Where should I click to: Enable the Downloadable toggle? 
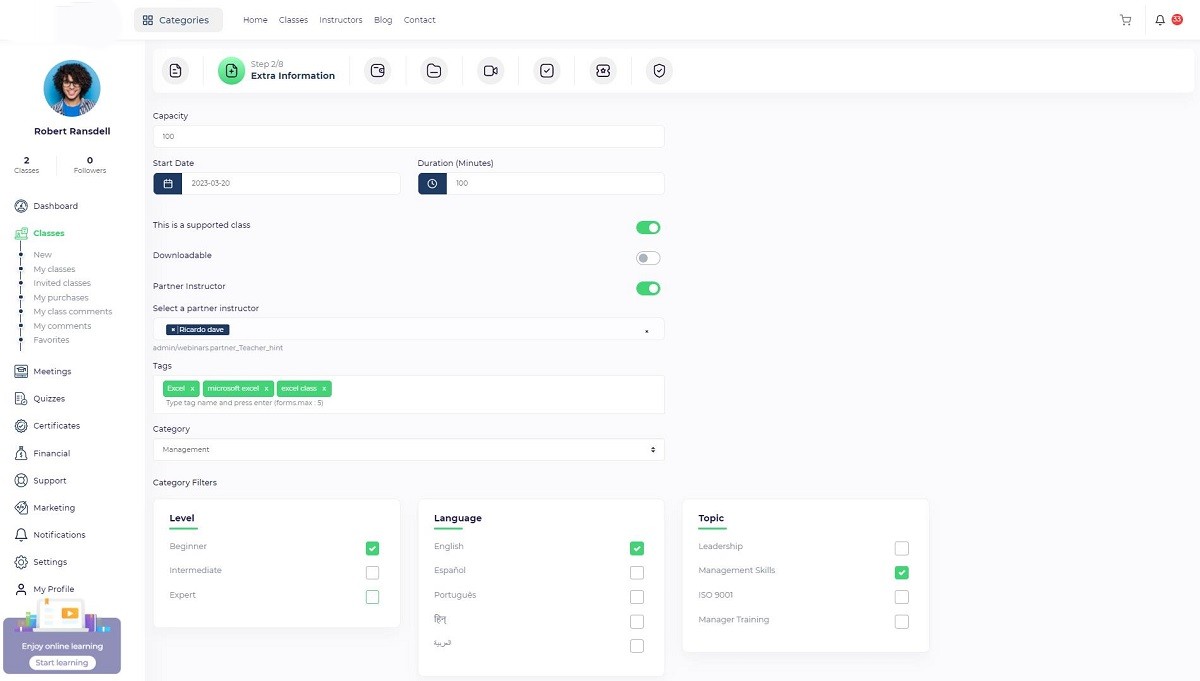click(648, 258)
